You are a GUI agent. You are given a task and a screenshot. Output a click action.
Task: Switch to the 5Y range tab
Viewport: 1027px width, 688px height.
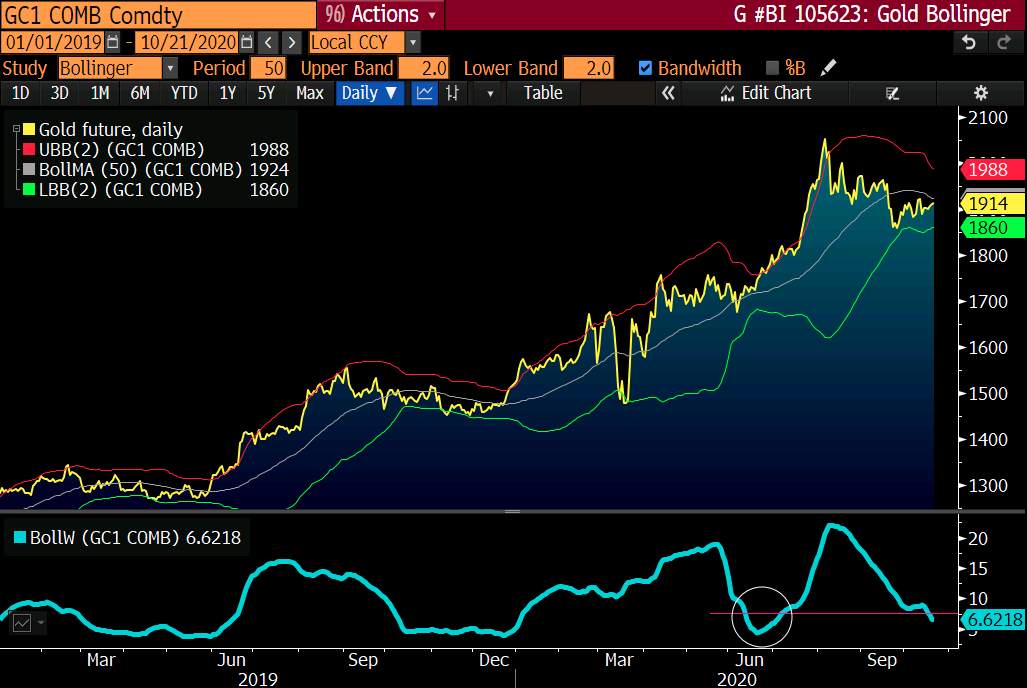coord(266,93)
